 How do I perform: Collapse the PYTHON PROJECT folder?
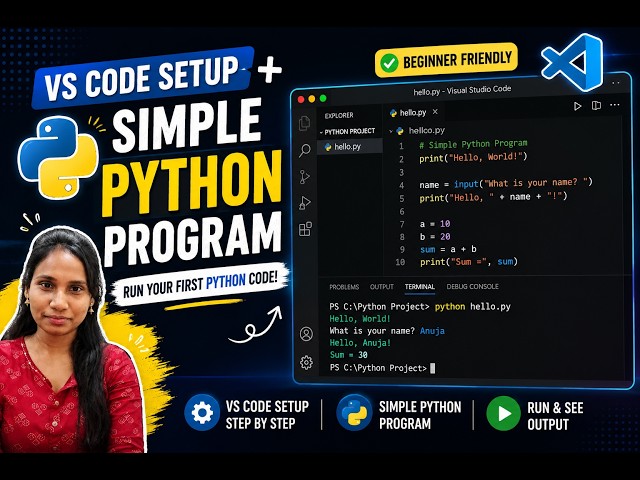point(347,131)
